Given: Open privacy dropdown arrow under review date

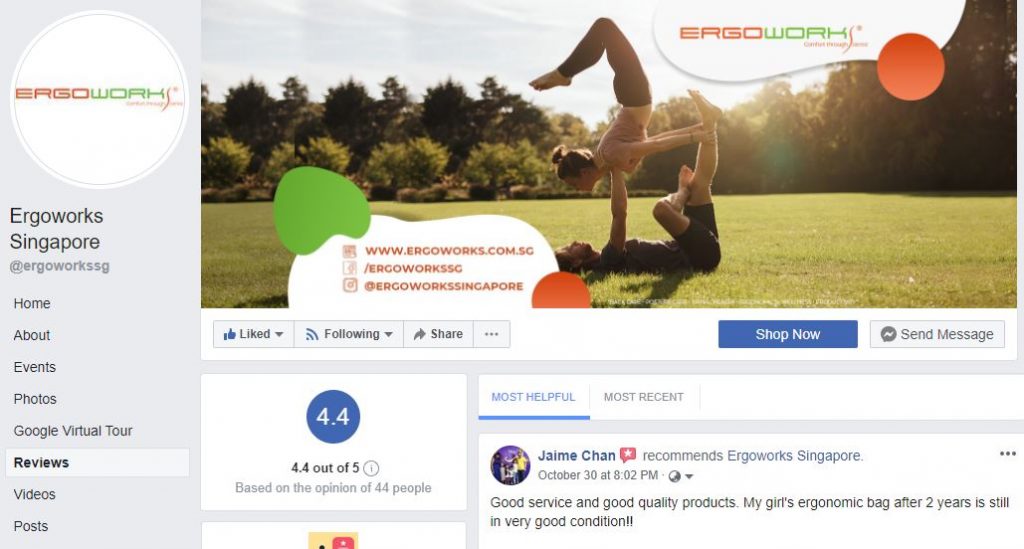Looking at the screenshot, I should [688, 477].
